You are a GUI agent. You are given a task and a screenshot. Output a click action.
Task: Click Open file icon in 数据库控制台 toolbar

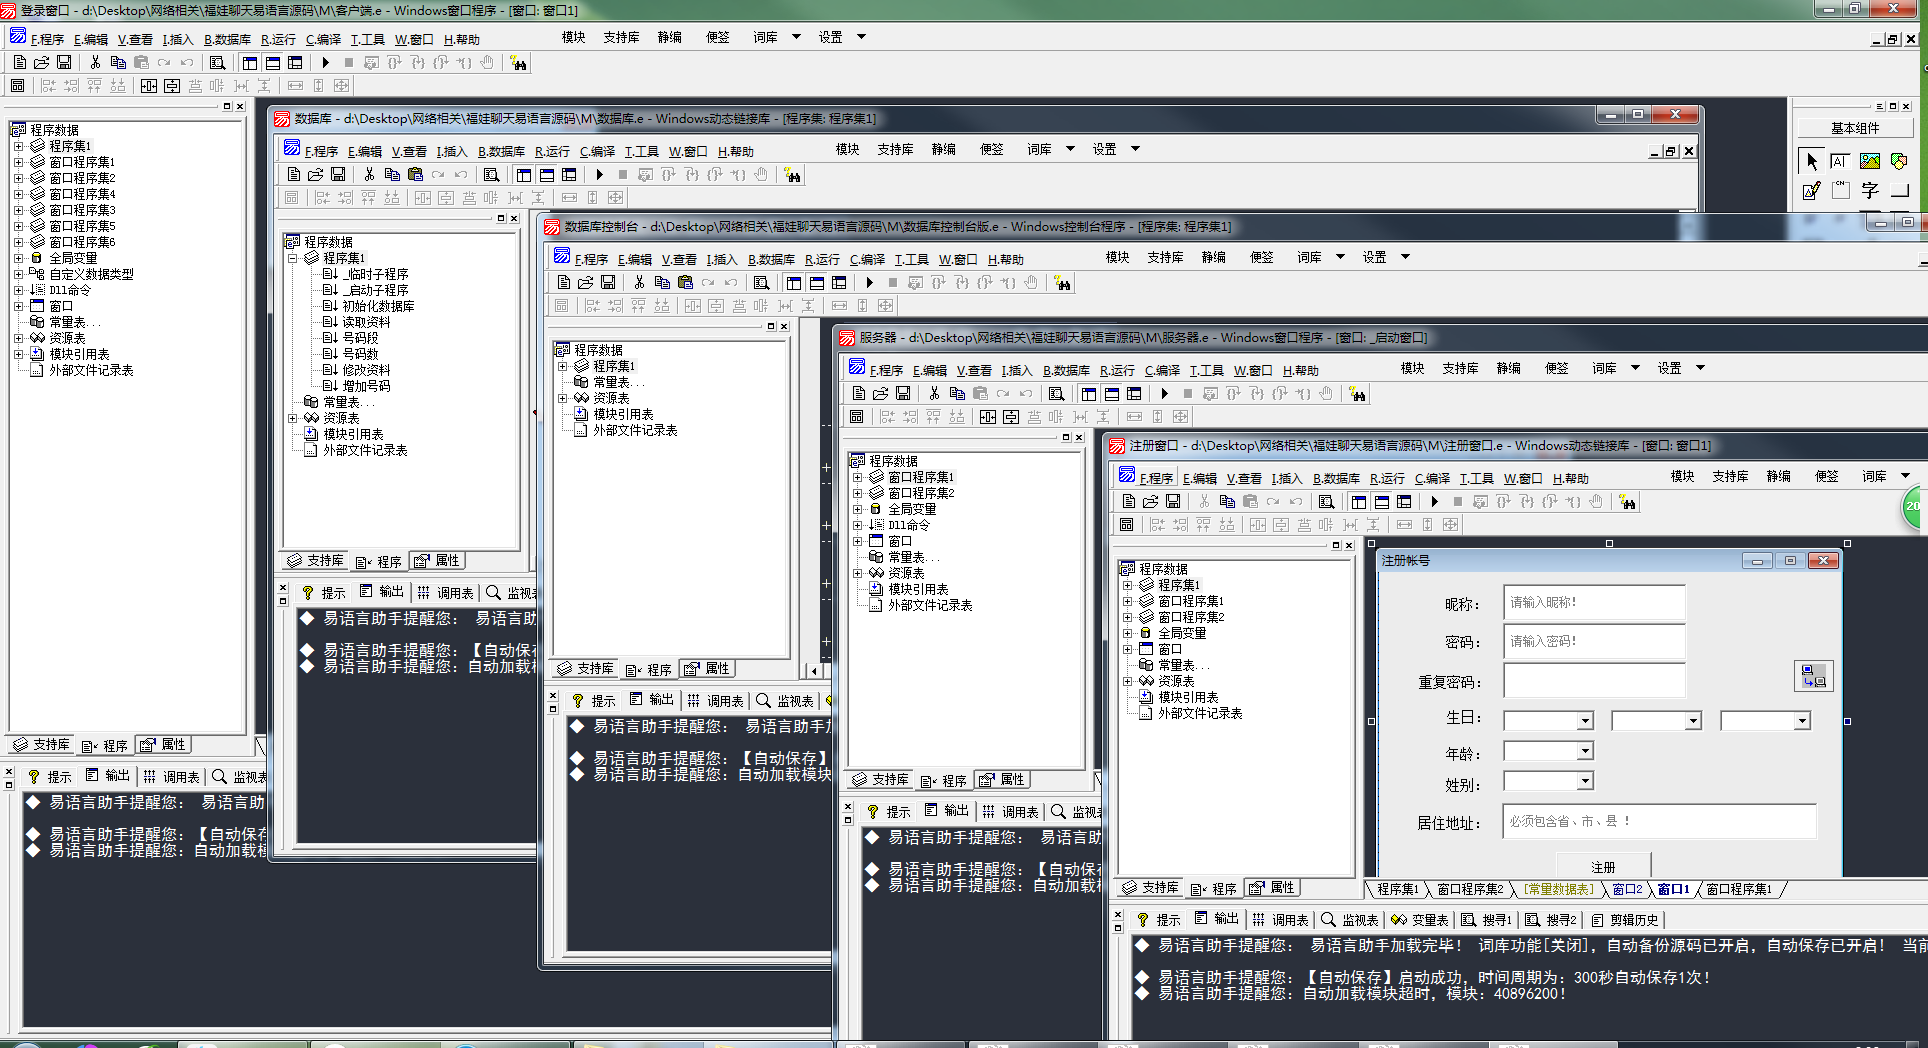coord(586,283)
